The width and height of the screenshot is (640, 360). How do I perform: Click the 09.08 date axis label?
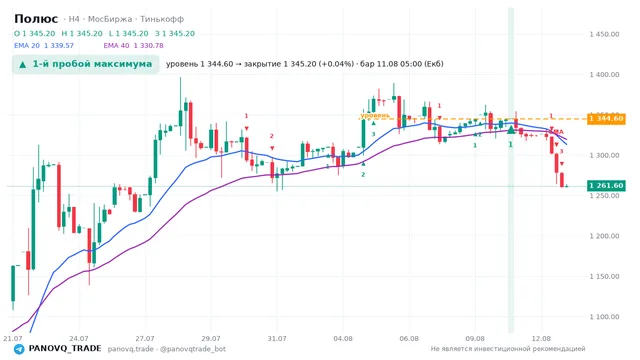point(475,339)
